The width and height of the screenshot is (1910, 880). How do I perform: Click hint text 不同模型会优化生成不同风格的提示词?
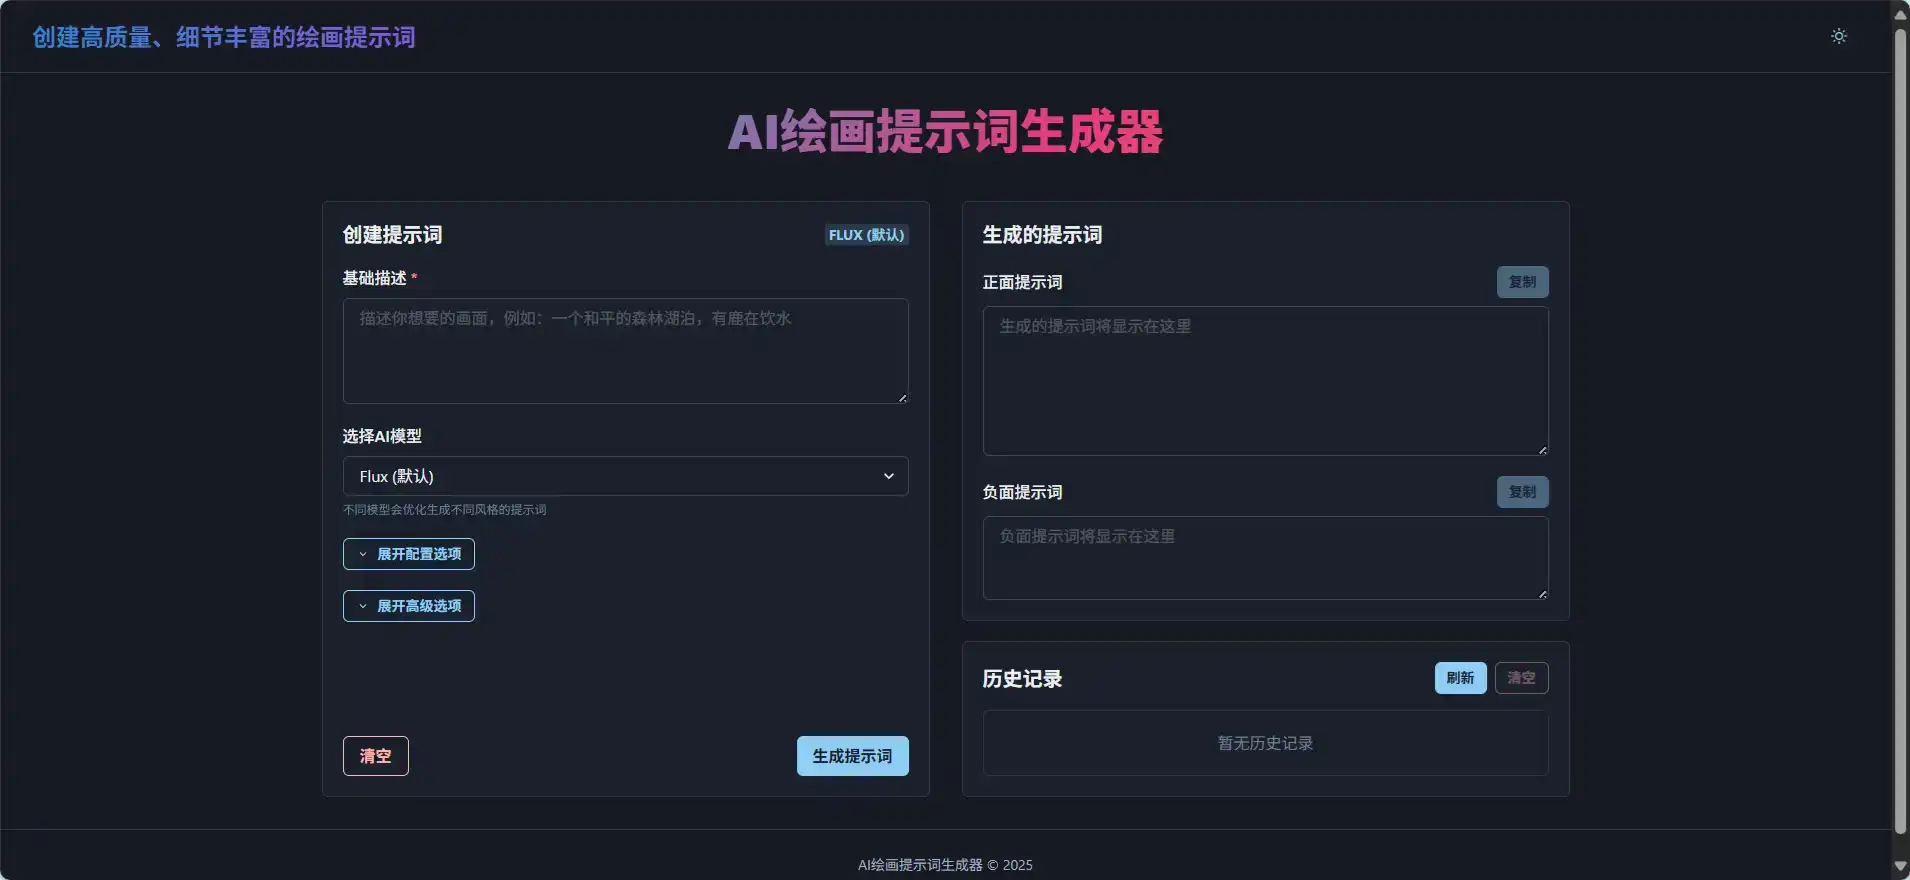coord(444,510)
